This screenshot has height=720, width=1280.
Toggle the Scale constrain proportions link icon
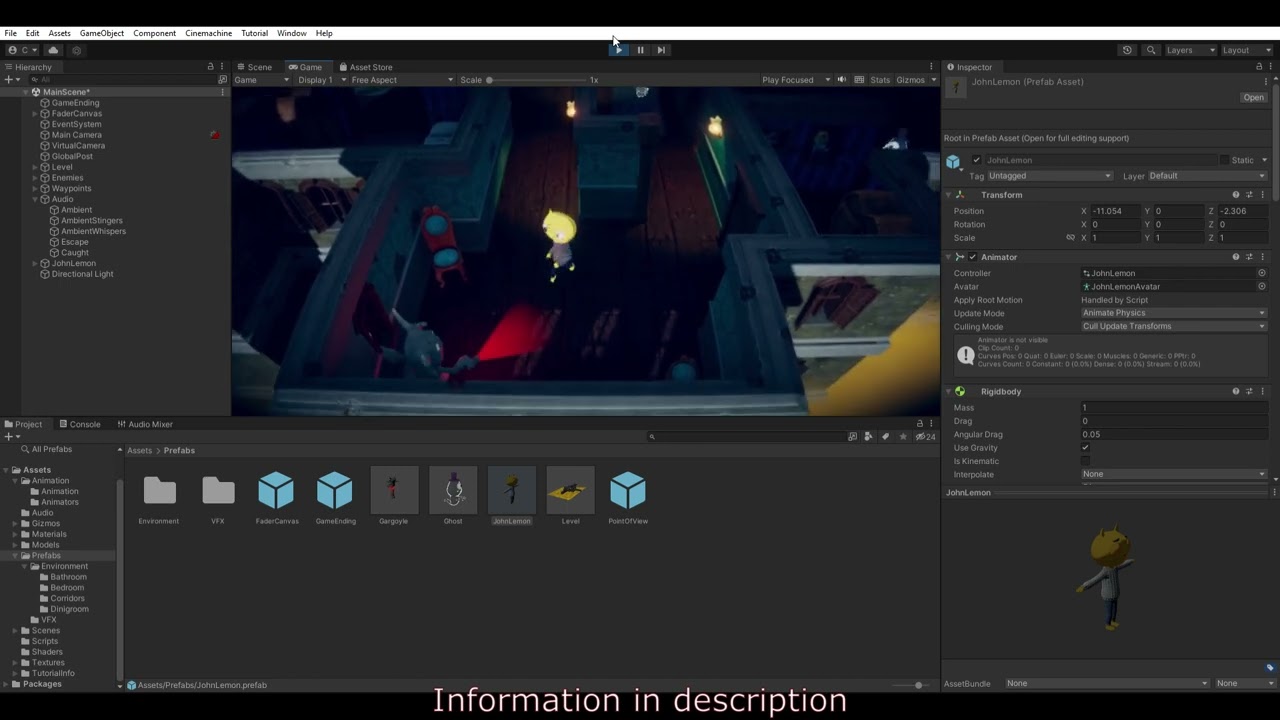pos(1071,238)
